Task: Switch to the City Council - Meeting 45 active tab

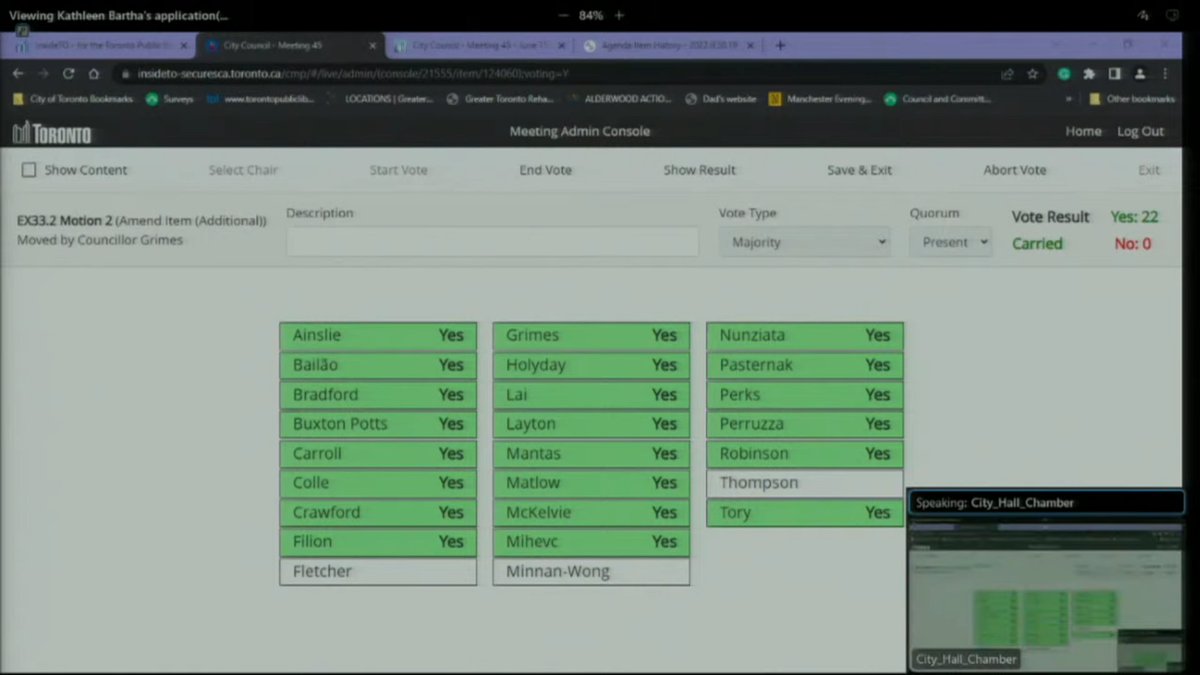Action: [290, 46]
